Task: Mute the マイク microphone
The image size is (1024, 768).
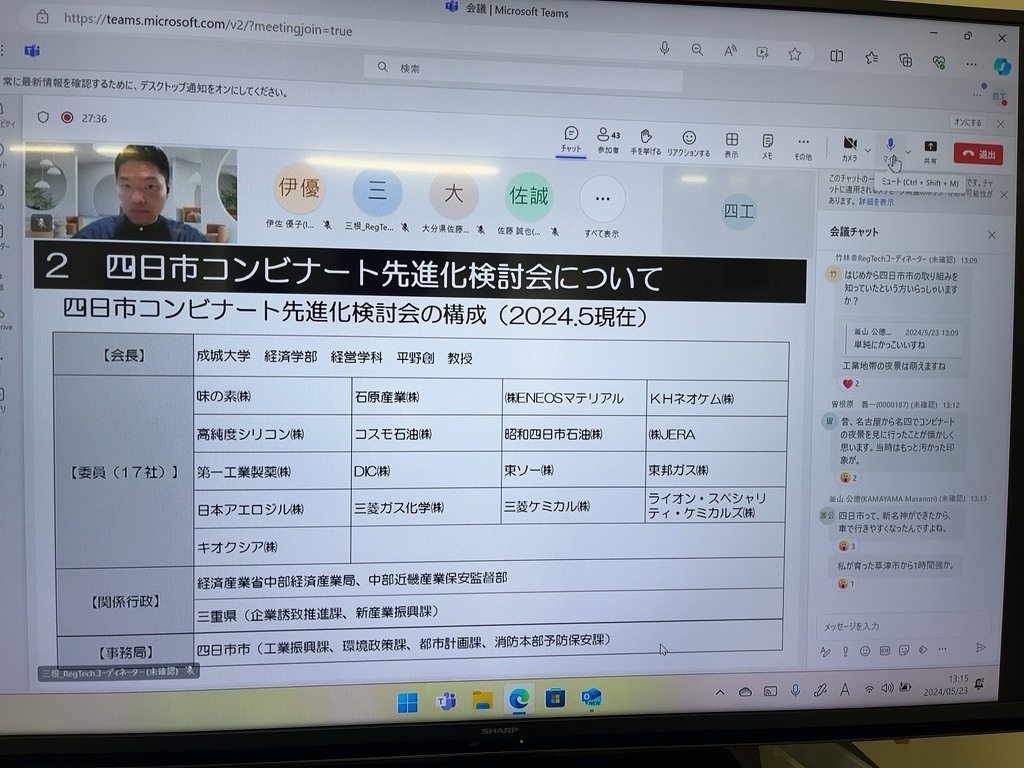Action: click(x=890, y=150)
